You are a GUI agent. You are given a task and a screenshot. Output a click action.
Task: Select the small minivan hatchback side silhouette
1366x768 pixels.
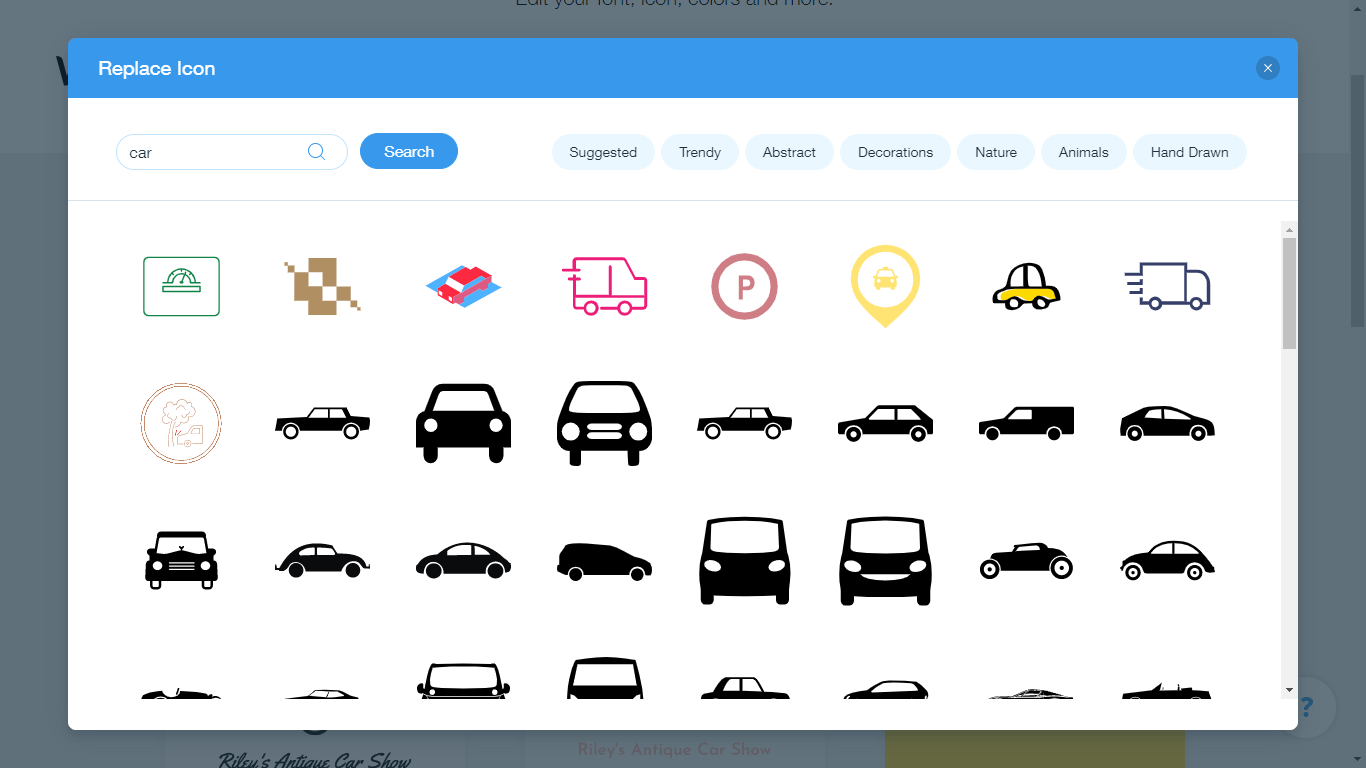(x=604, y=561)
